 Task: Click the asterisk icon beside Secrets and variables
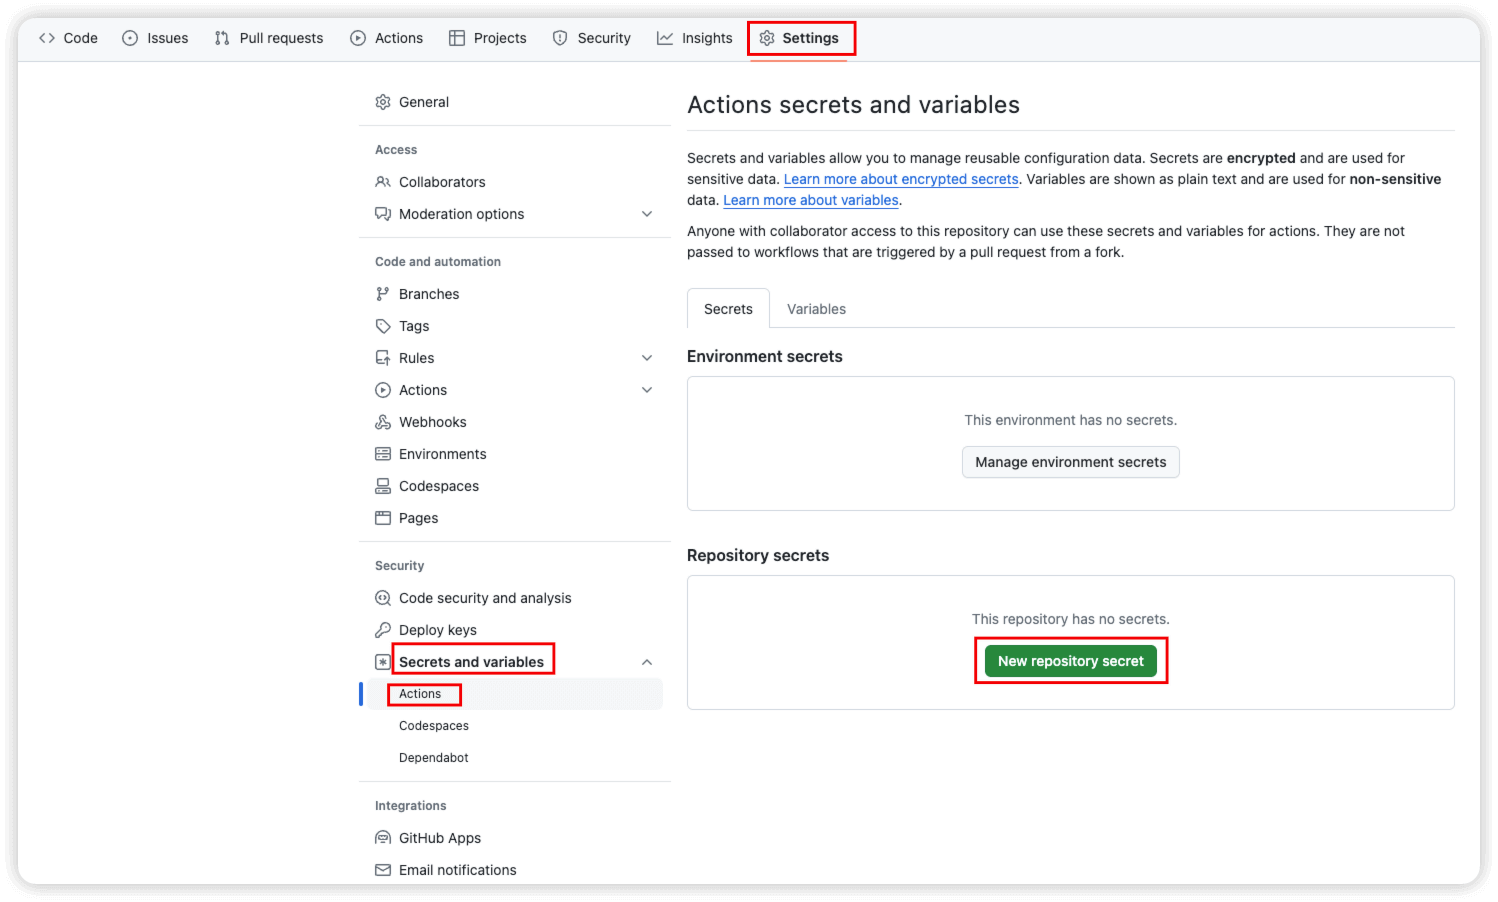tap(383, 662)
